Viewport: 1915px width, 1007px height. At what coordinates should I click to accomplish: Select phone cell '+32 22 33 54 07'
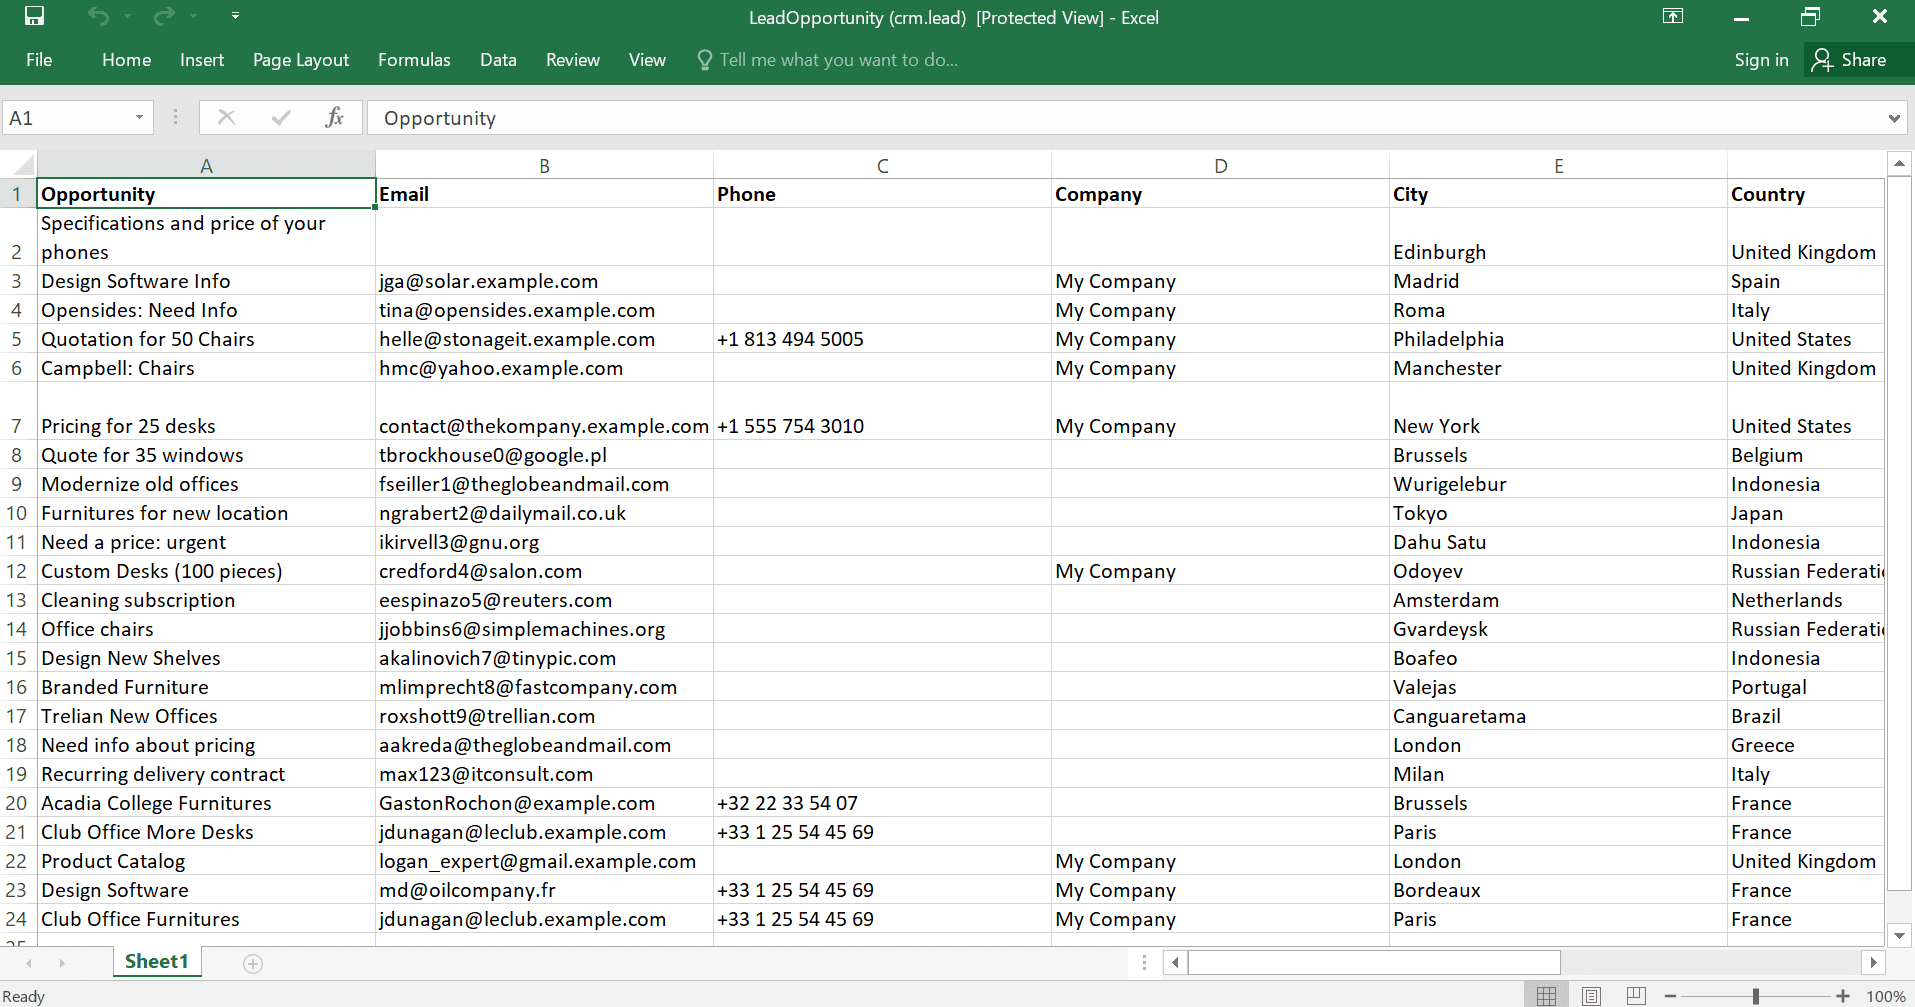pos(883,803)
